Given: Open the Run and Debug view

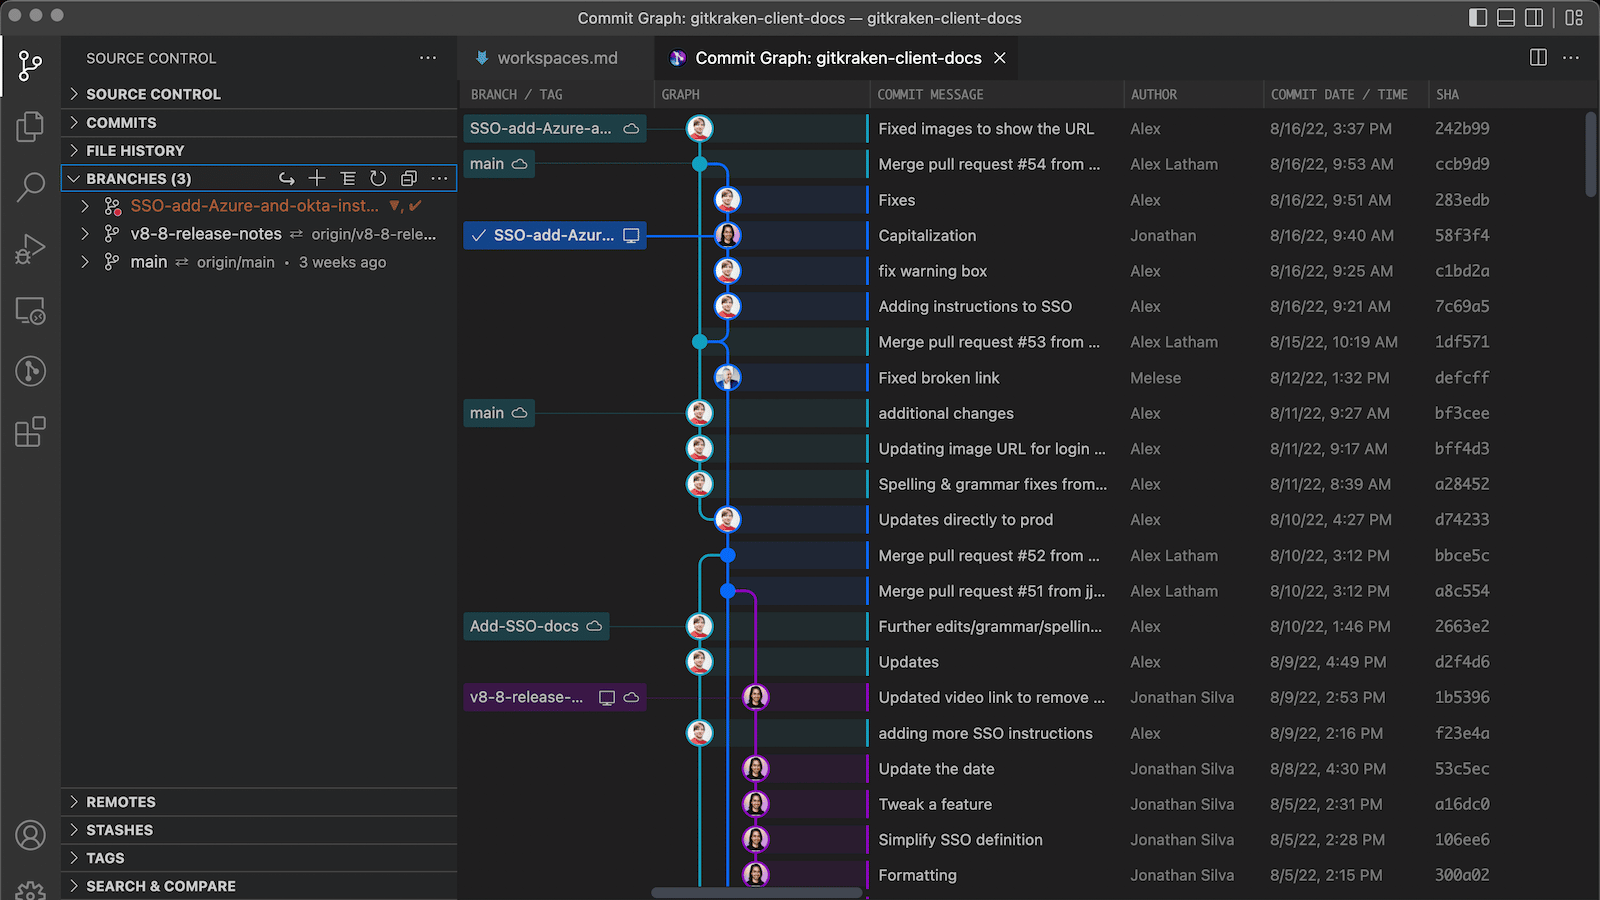Looking at the screenshot, I should click(30, 248).
